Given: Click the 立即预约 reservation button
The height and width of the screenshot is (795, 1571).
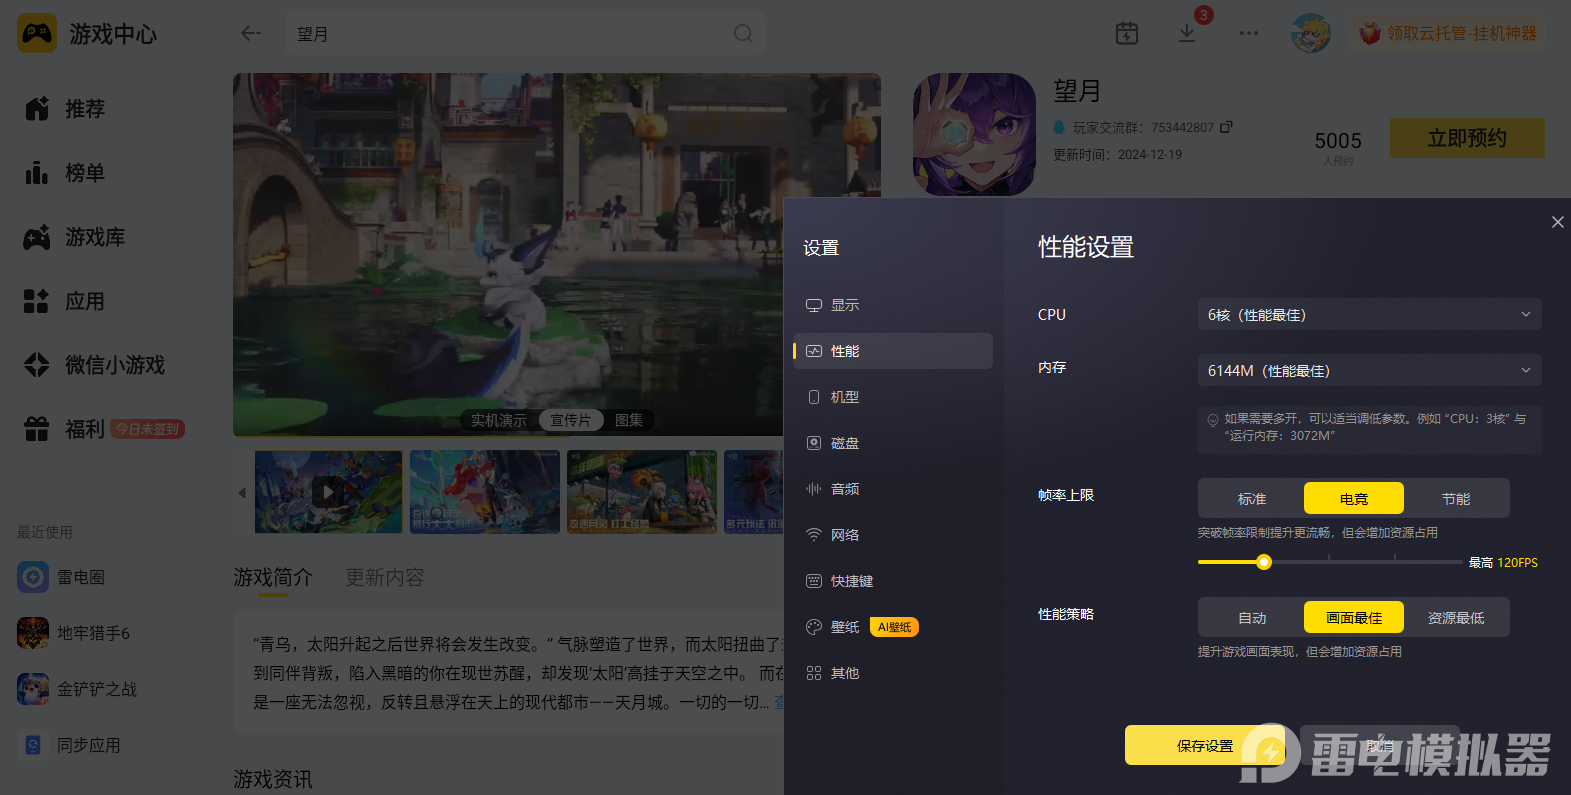Looking at the screenshot, I should click(x=1467, y=138).
